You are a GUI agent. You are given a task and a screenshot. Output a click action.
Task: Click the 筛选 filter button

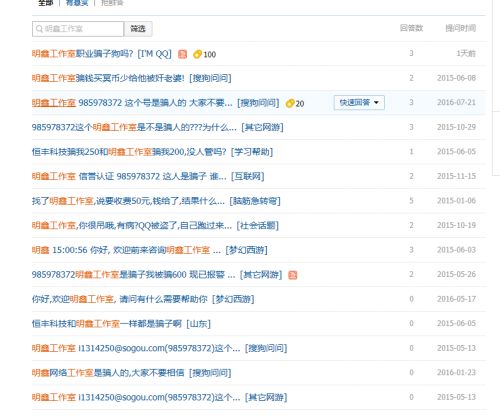138,29
